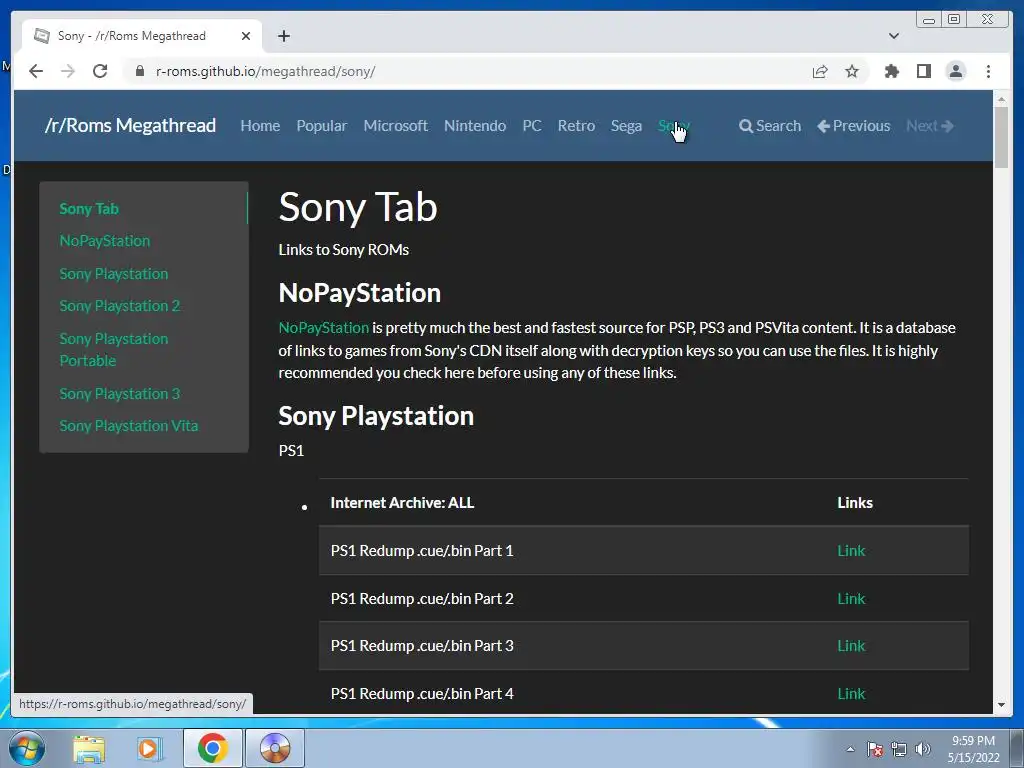
Task: Open the clock showing 9:59 PM
Action: click(974, 749)
